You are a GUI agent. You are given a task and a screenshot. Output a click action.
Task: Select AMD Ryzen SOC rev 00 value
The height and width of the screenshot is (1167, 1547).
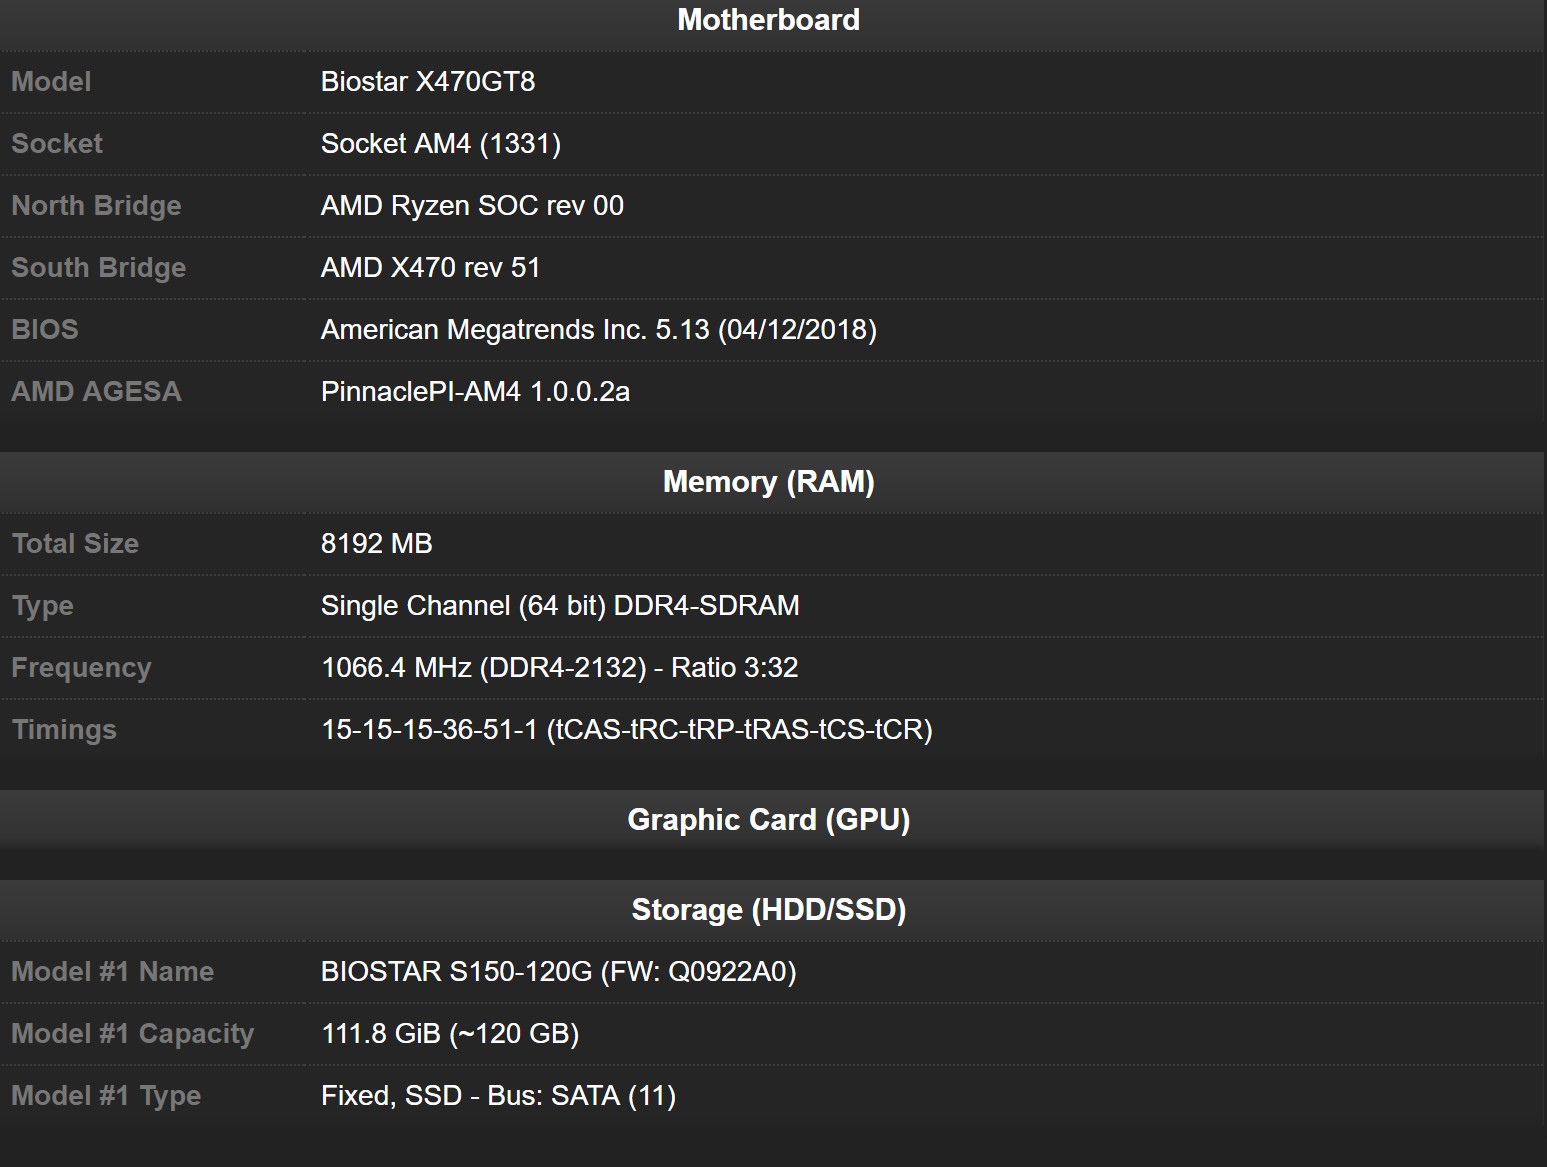tap(472, 206)
